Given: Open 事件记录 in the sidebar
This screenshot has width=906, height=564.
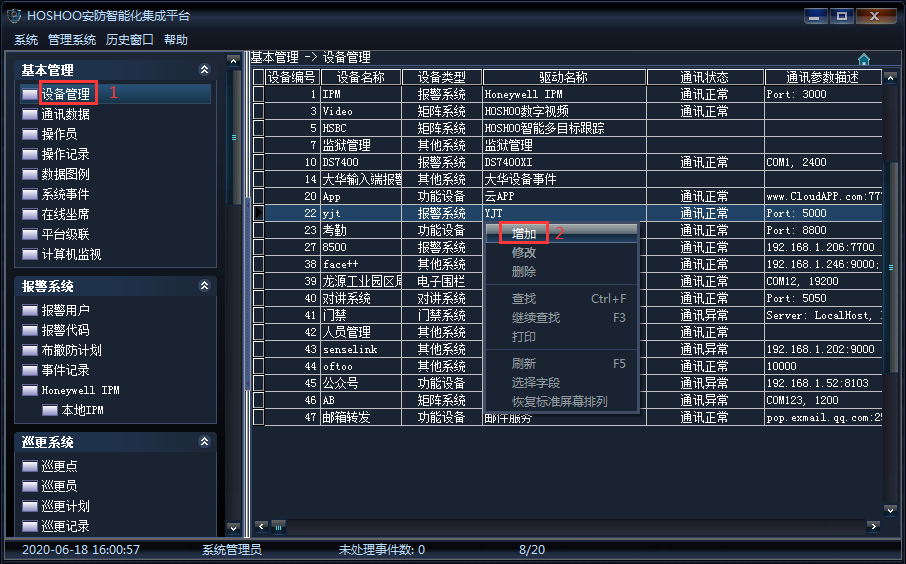Looking at the screenshot, I should click(65, 370).
